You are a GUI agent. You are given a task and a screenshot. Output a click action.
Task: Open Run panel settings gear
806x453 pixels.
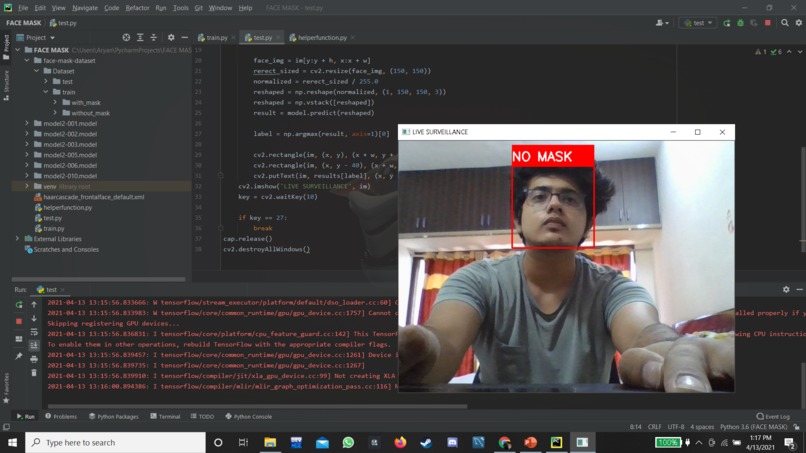[x=786, y=289]
